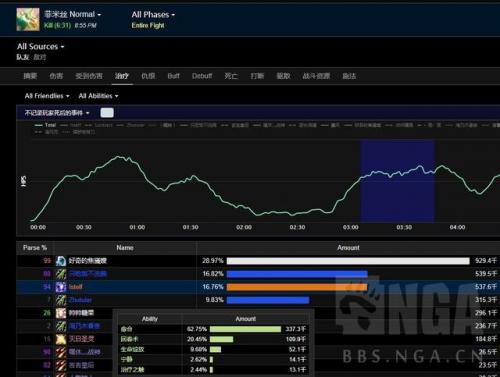The image size is (500, 377).
Task: Expand the All Sources dropdown
Action: pos(40,46)
